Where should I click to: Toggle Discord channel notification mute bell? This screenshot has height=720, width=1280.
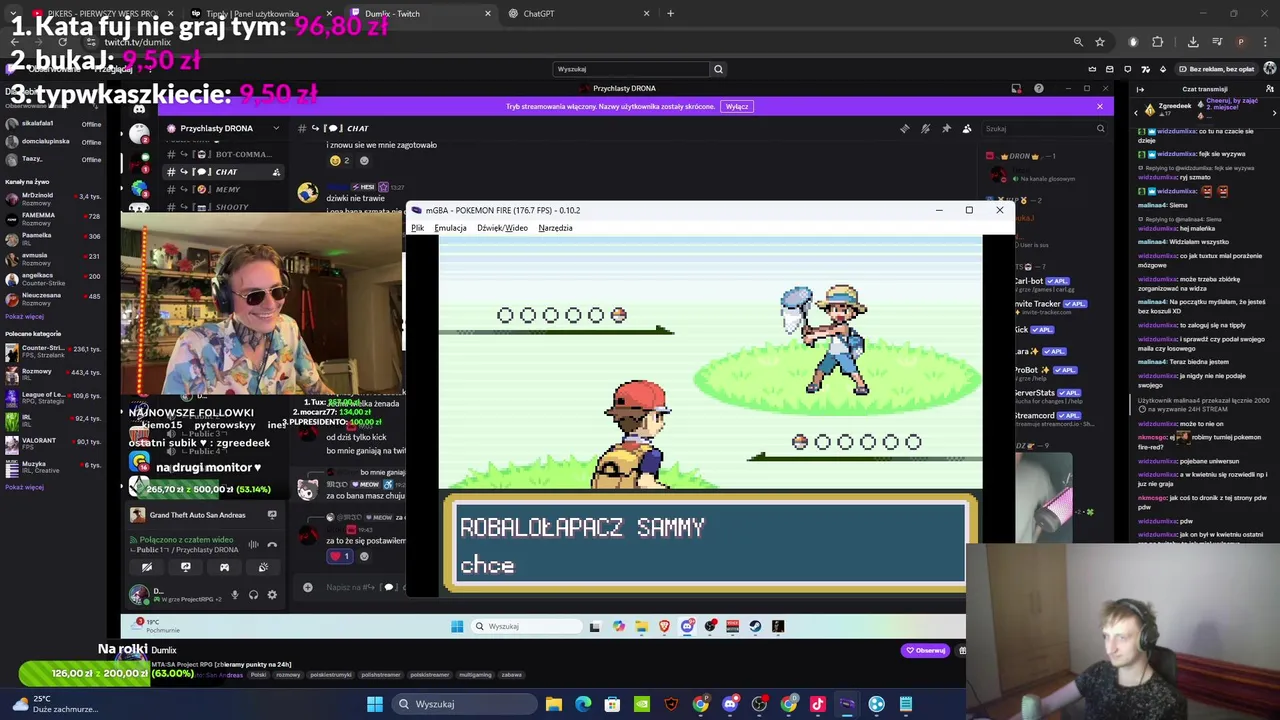[x=925, y=128]
